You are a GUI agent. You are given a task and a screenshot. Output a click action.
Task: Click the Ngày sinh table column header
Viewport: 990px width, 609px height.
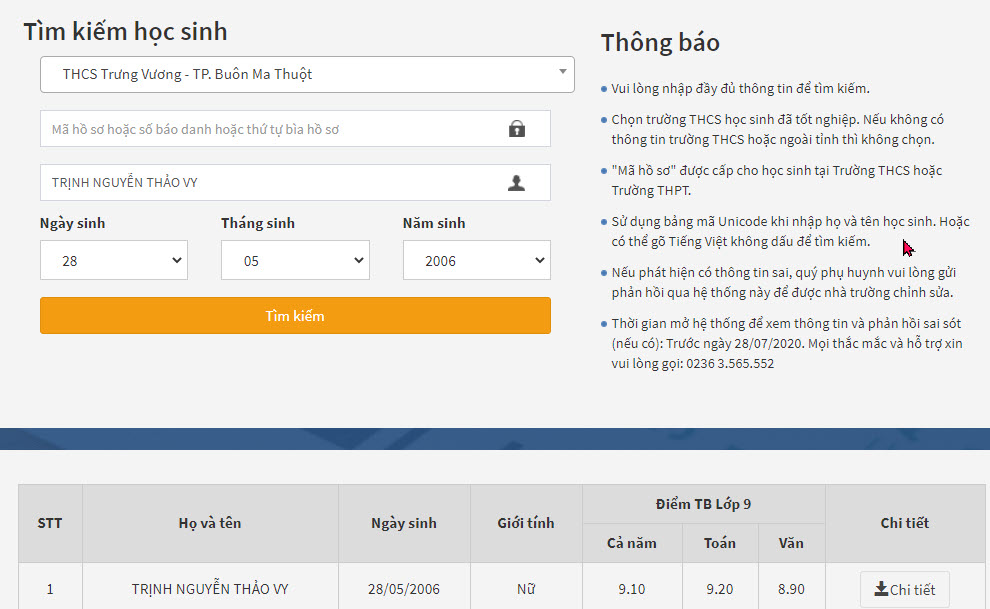tap(404, 523)
